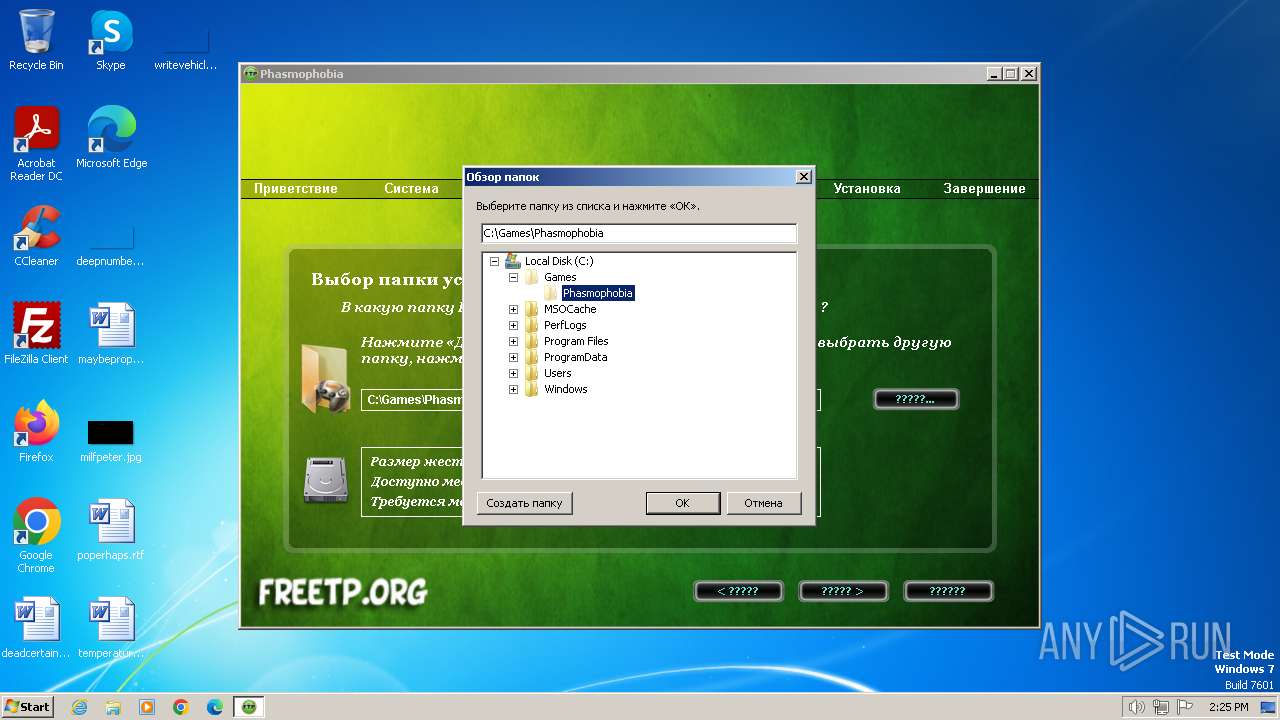1280x720 pixels.
Task: Open the milfpeter.jpg image file
Action: pos(111,440)
